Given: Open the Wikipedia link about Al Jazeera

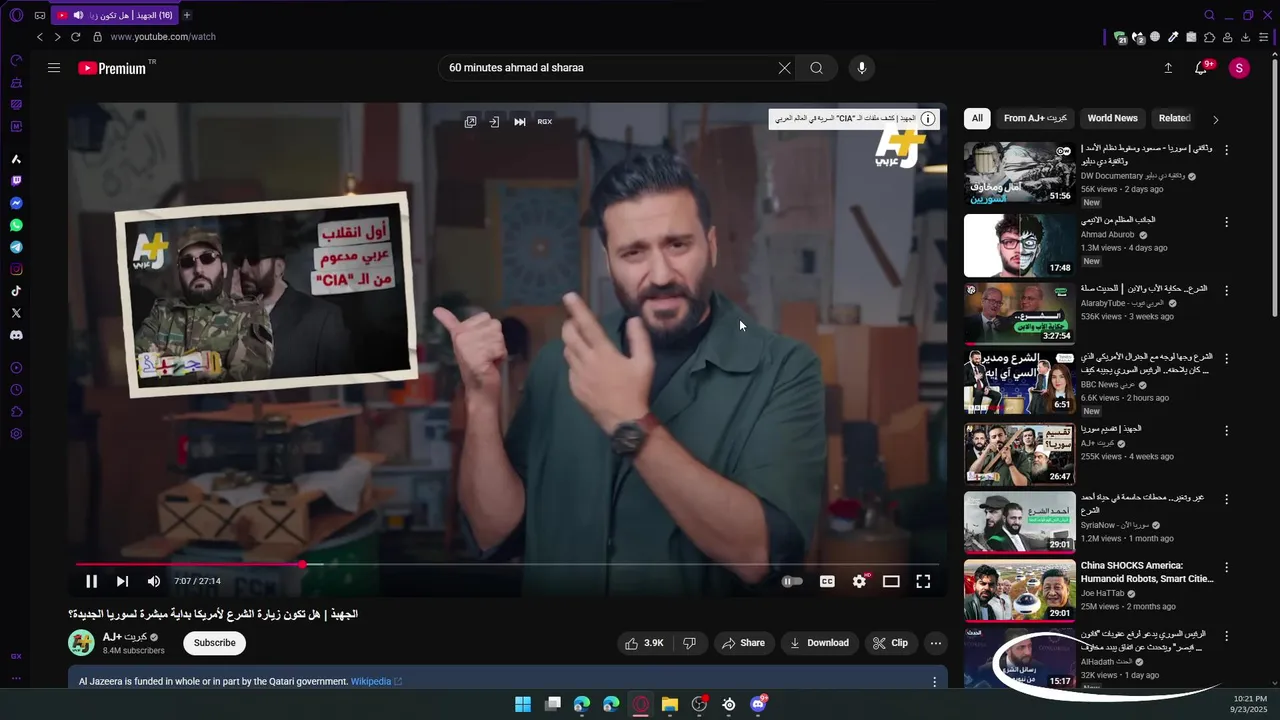Looking at the screenshot, I should [x=376, y=682].
